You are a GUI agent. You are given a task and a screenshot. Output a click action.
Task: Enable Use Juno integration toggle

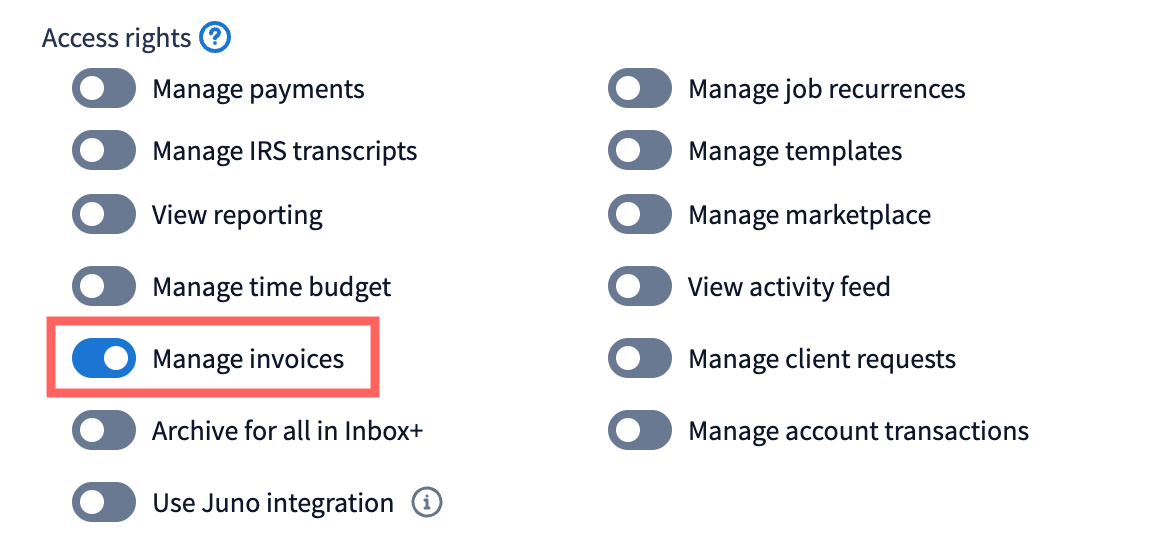point(103,502)
